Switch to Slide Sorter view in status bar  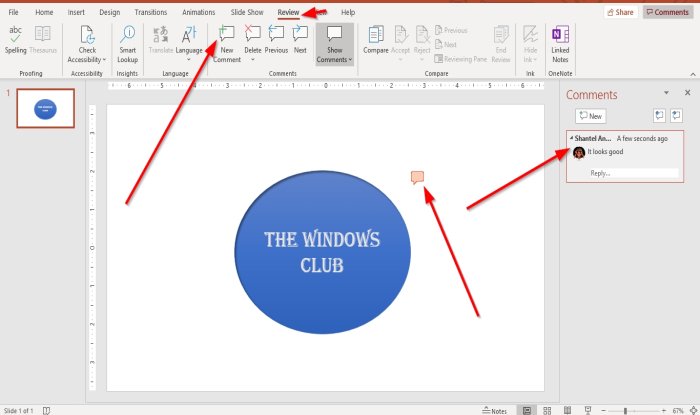tap(547, 410)
